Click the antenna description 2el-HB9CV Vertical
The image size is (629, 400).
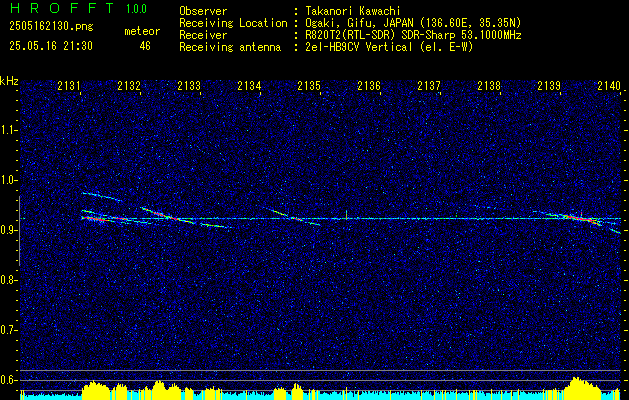coord(389,47)
